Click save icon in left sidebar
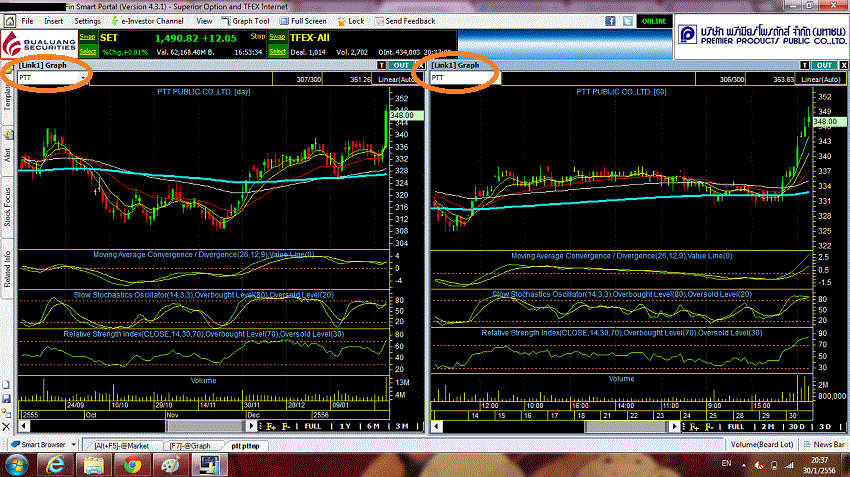 coord(7,399)
